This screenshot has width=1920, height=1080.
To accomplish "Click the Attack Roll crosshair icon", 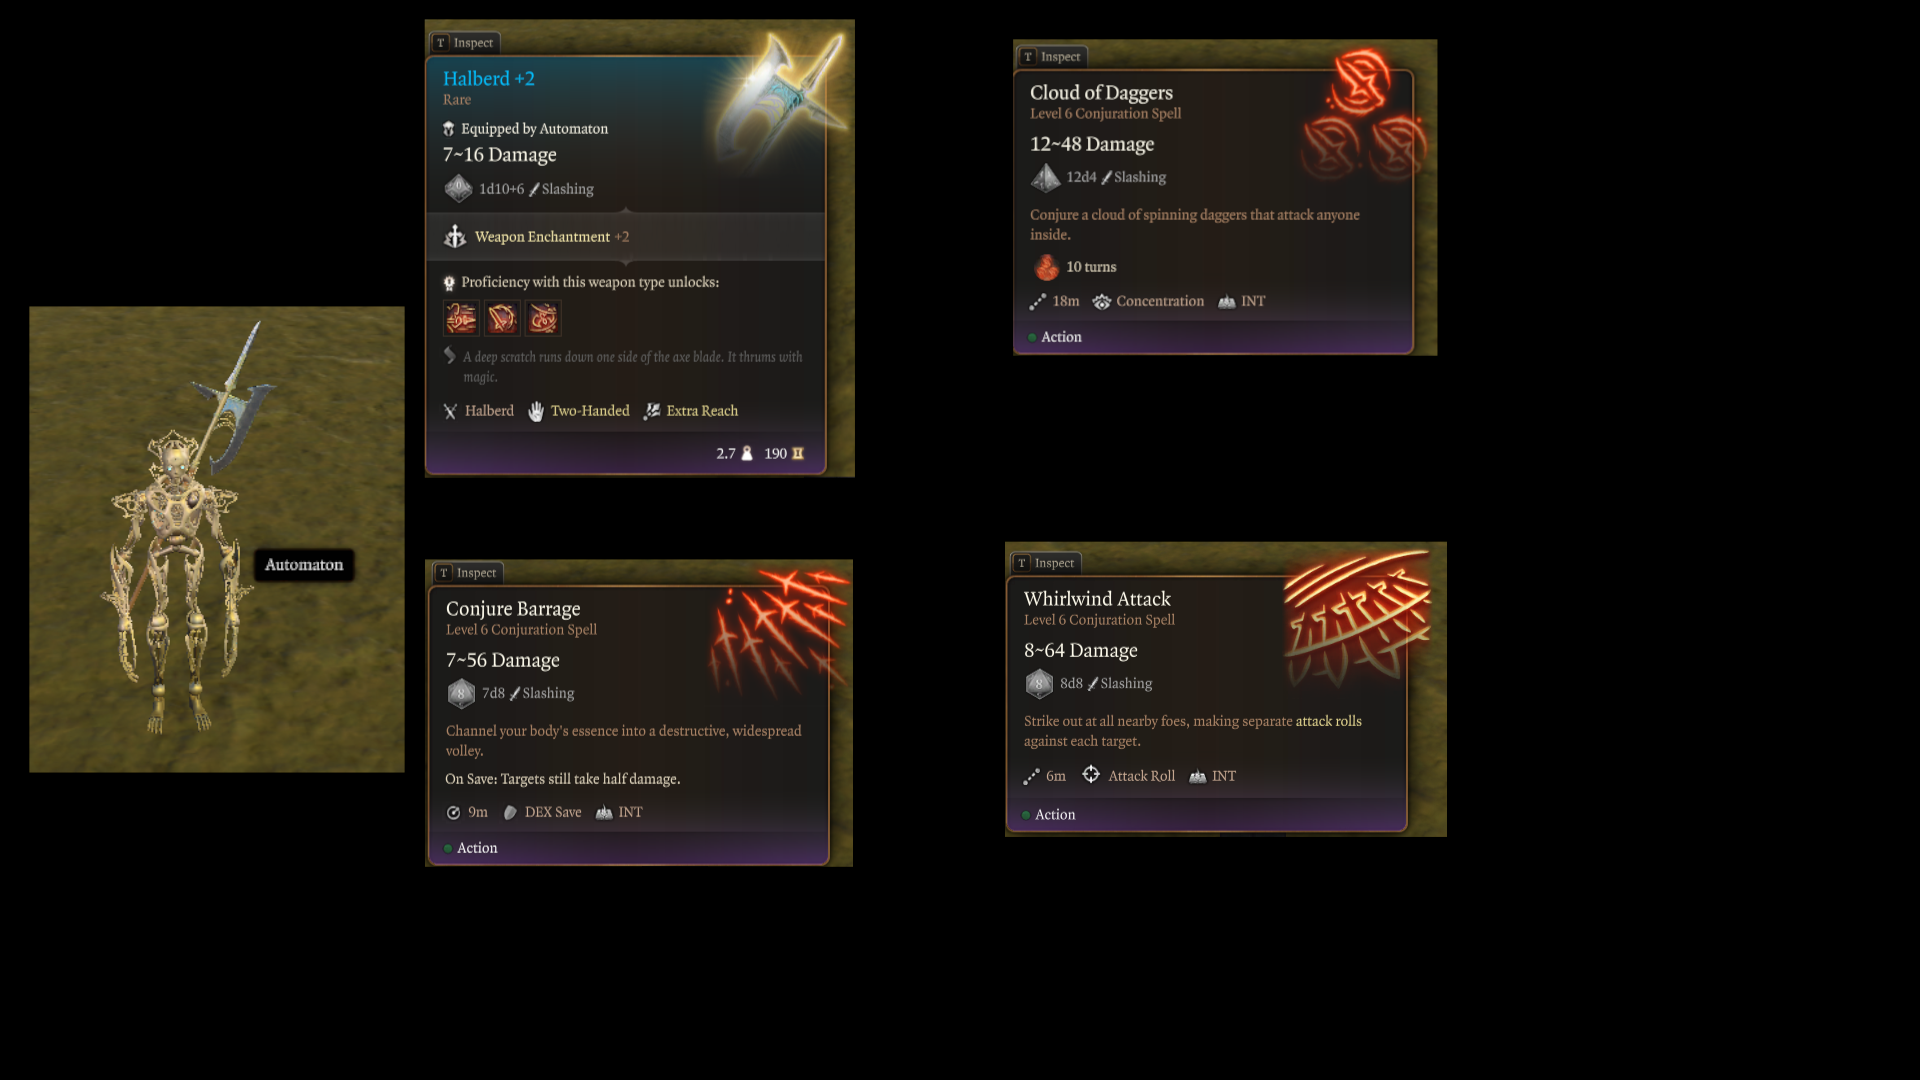I will (x=1091, y=775).
